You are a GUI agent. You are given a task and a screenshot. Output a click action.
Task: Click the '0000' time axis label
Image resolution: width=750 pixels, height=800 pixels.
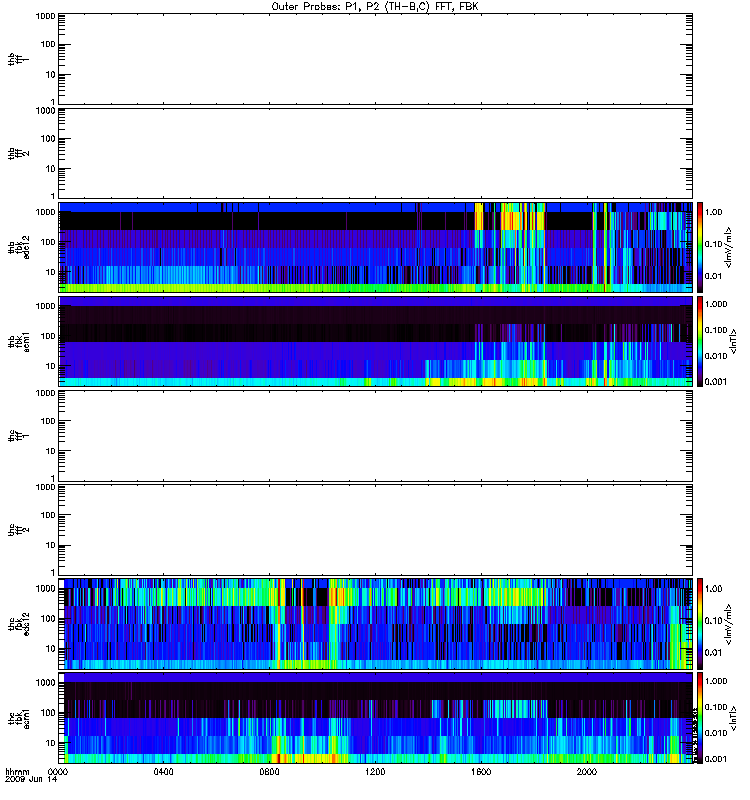[x=58, y=772]
